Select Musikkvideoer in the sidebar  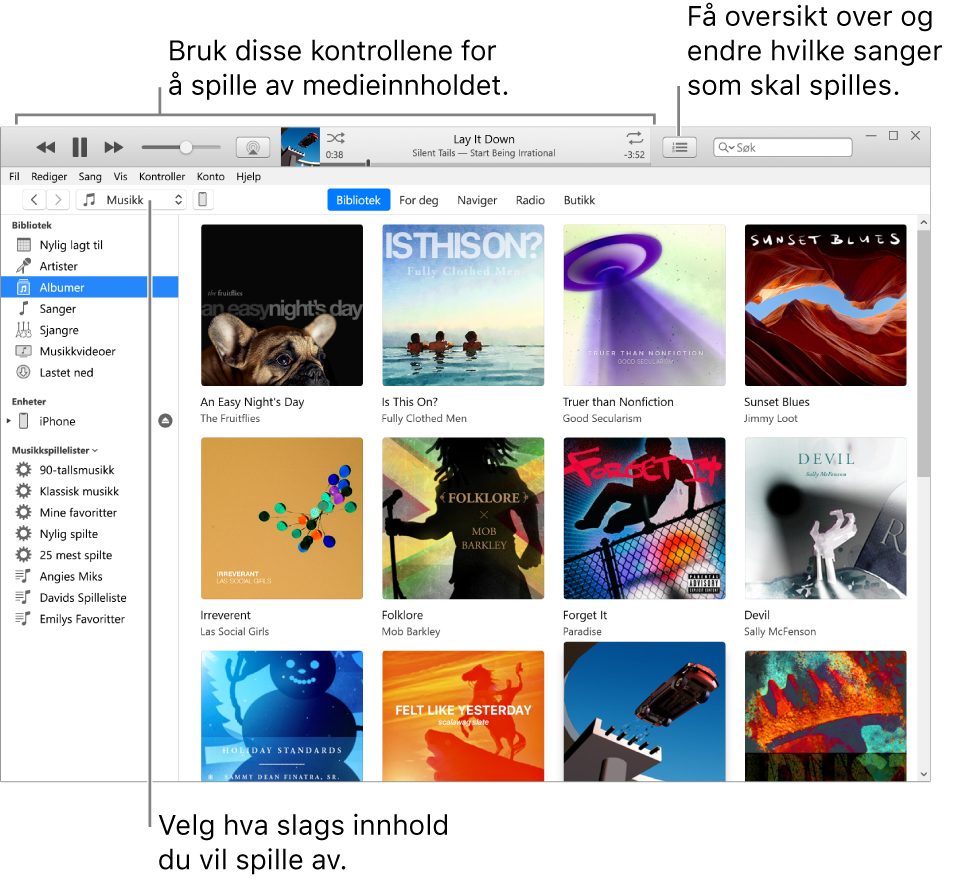pos(90,351)
